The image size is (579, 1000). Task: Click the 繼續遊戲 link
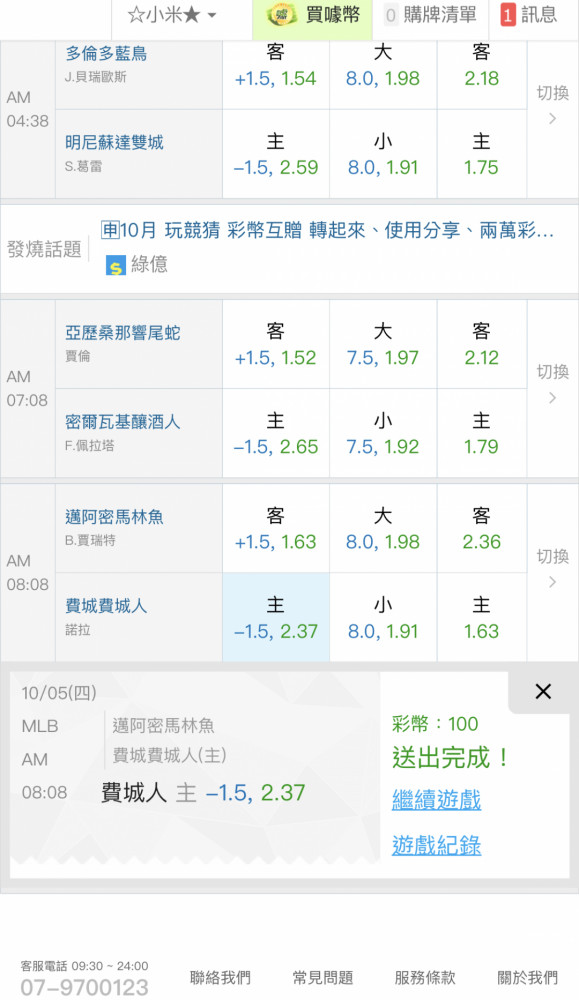tap(436, 800)
